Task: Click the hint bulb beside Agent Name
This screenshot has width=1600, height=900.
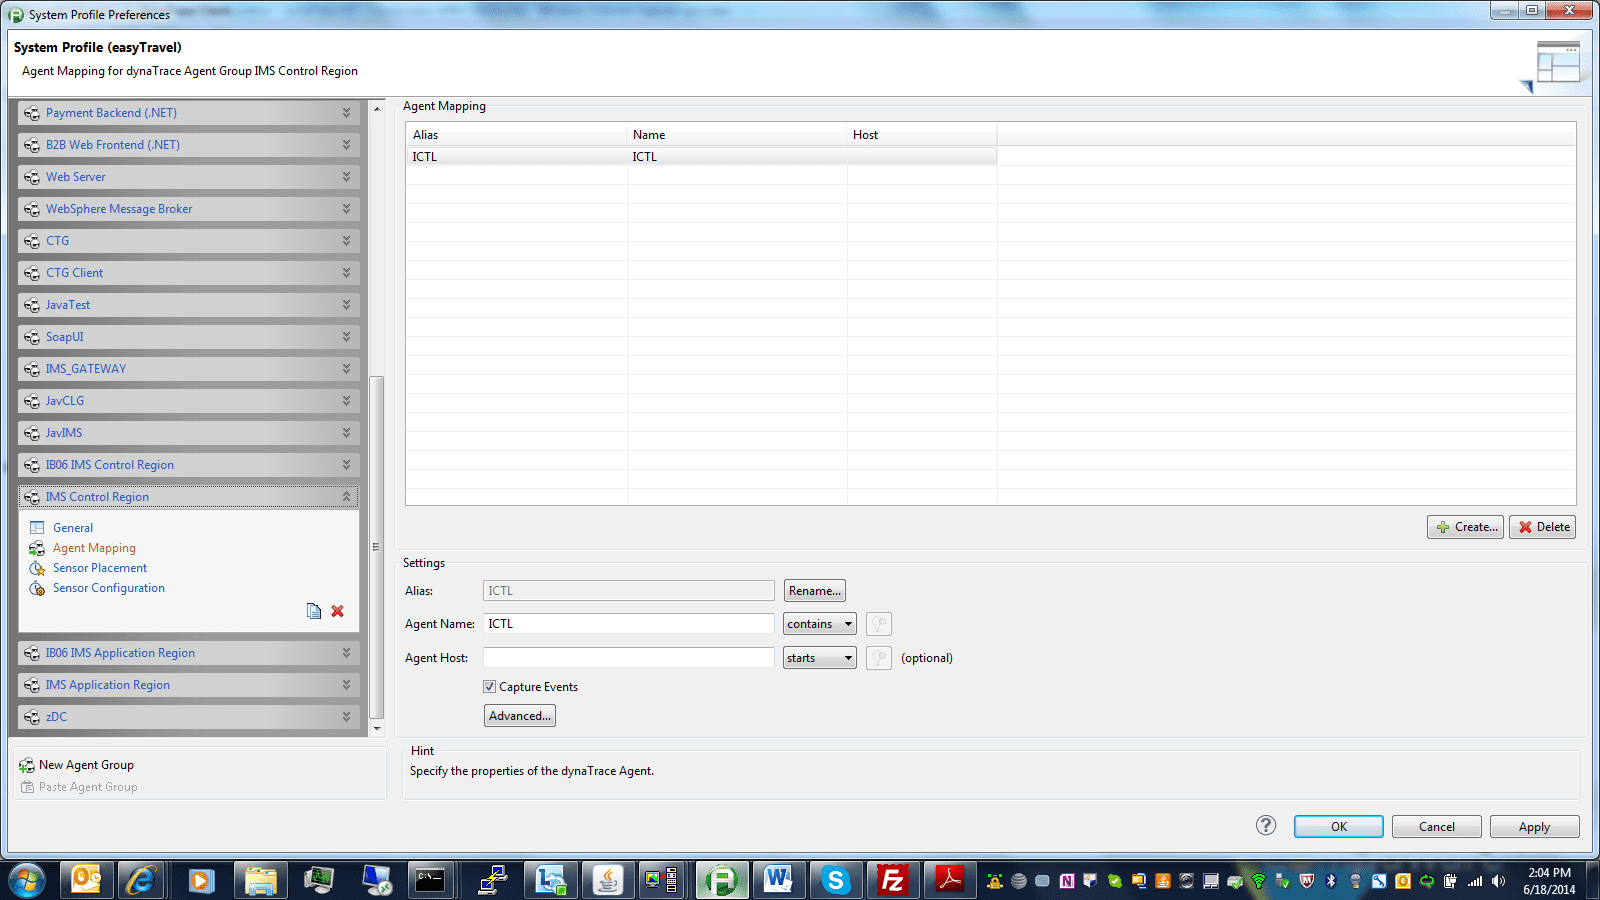Action: (879, 624)
